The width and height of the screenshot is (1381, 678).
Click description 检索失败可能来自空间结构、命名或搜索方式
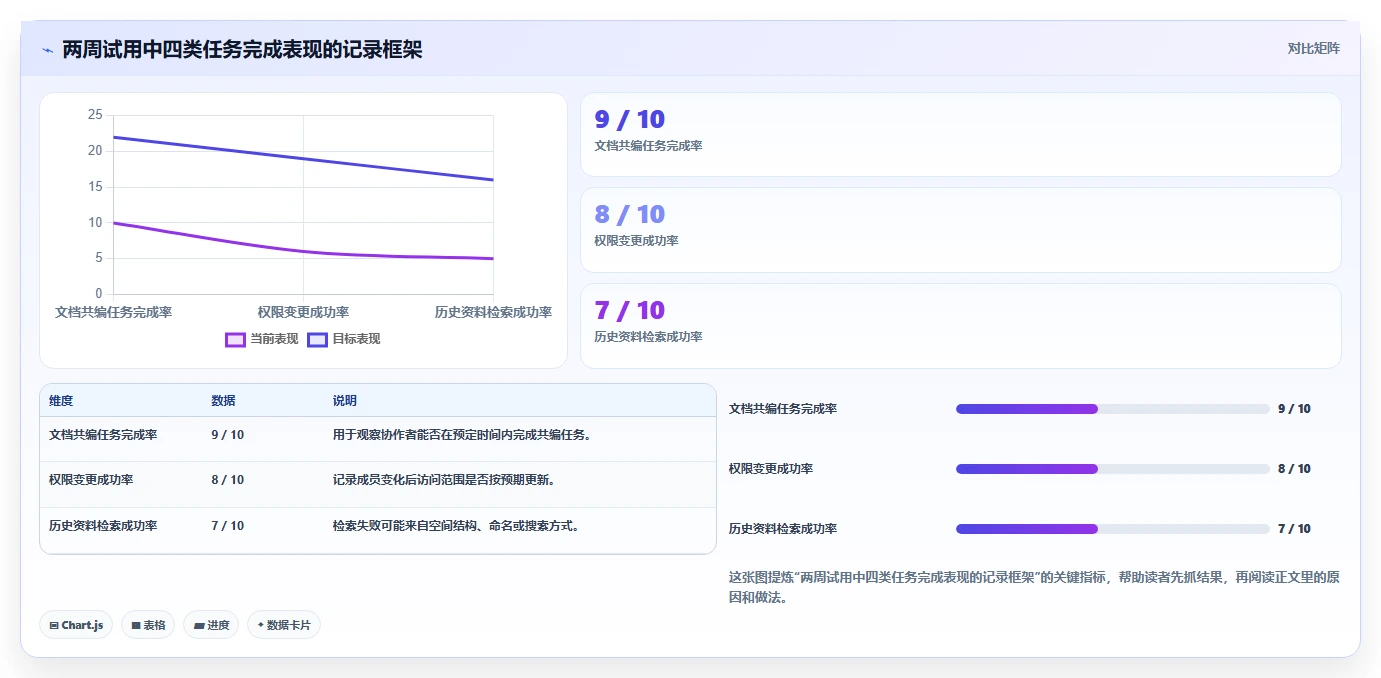[456, 526]
